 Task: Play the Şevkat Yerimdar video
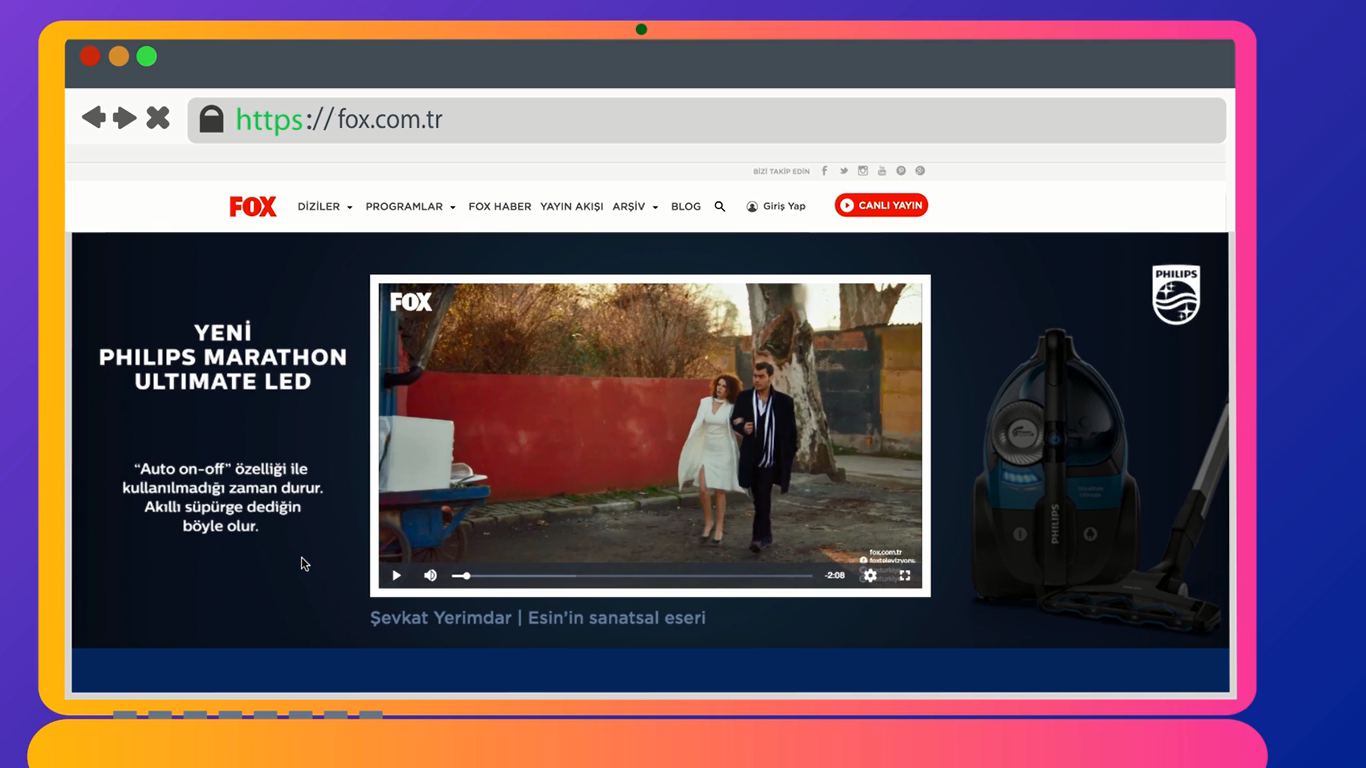click(x=397, y=576)
